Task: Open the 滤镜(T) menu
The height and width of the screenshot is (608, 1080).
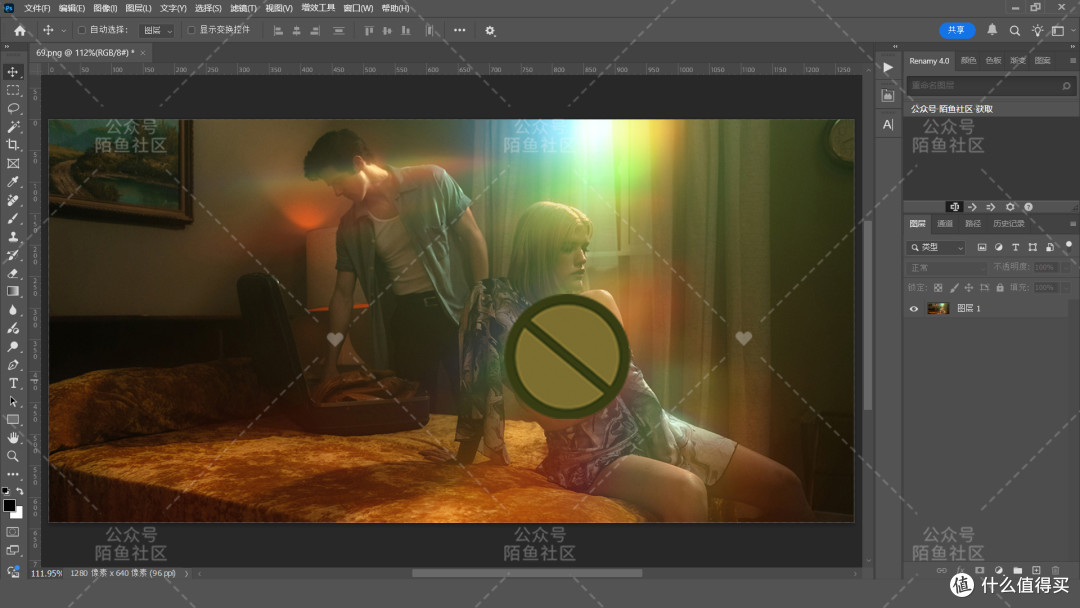Action: click(x=243, y=8)
